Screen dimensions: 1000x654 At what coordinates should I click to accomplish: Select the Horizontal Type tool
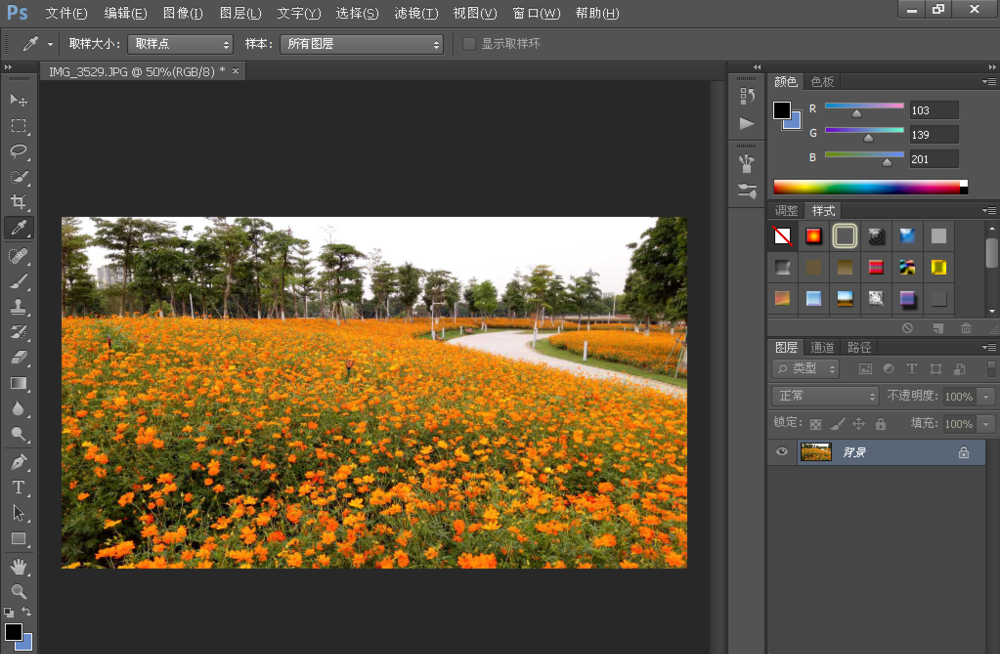(18, 487)
